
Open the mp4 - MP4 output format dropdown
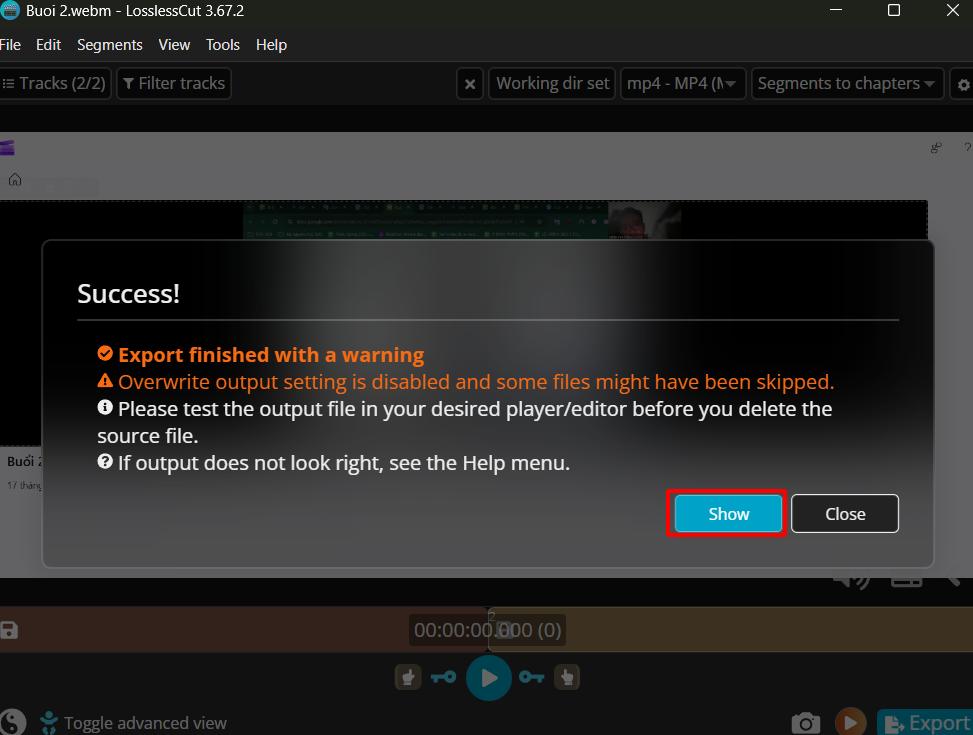pyautogui.click(x=683, y=83)
